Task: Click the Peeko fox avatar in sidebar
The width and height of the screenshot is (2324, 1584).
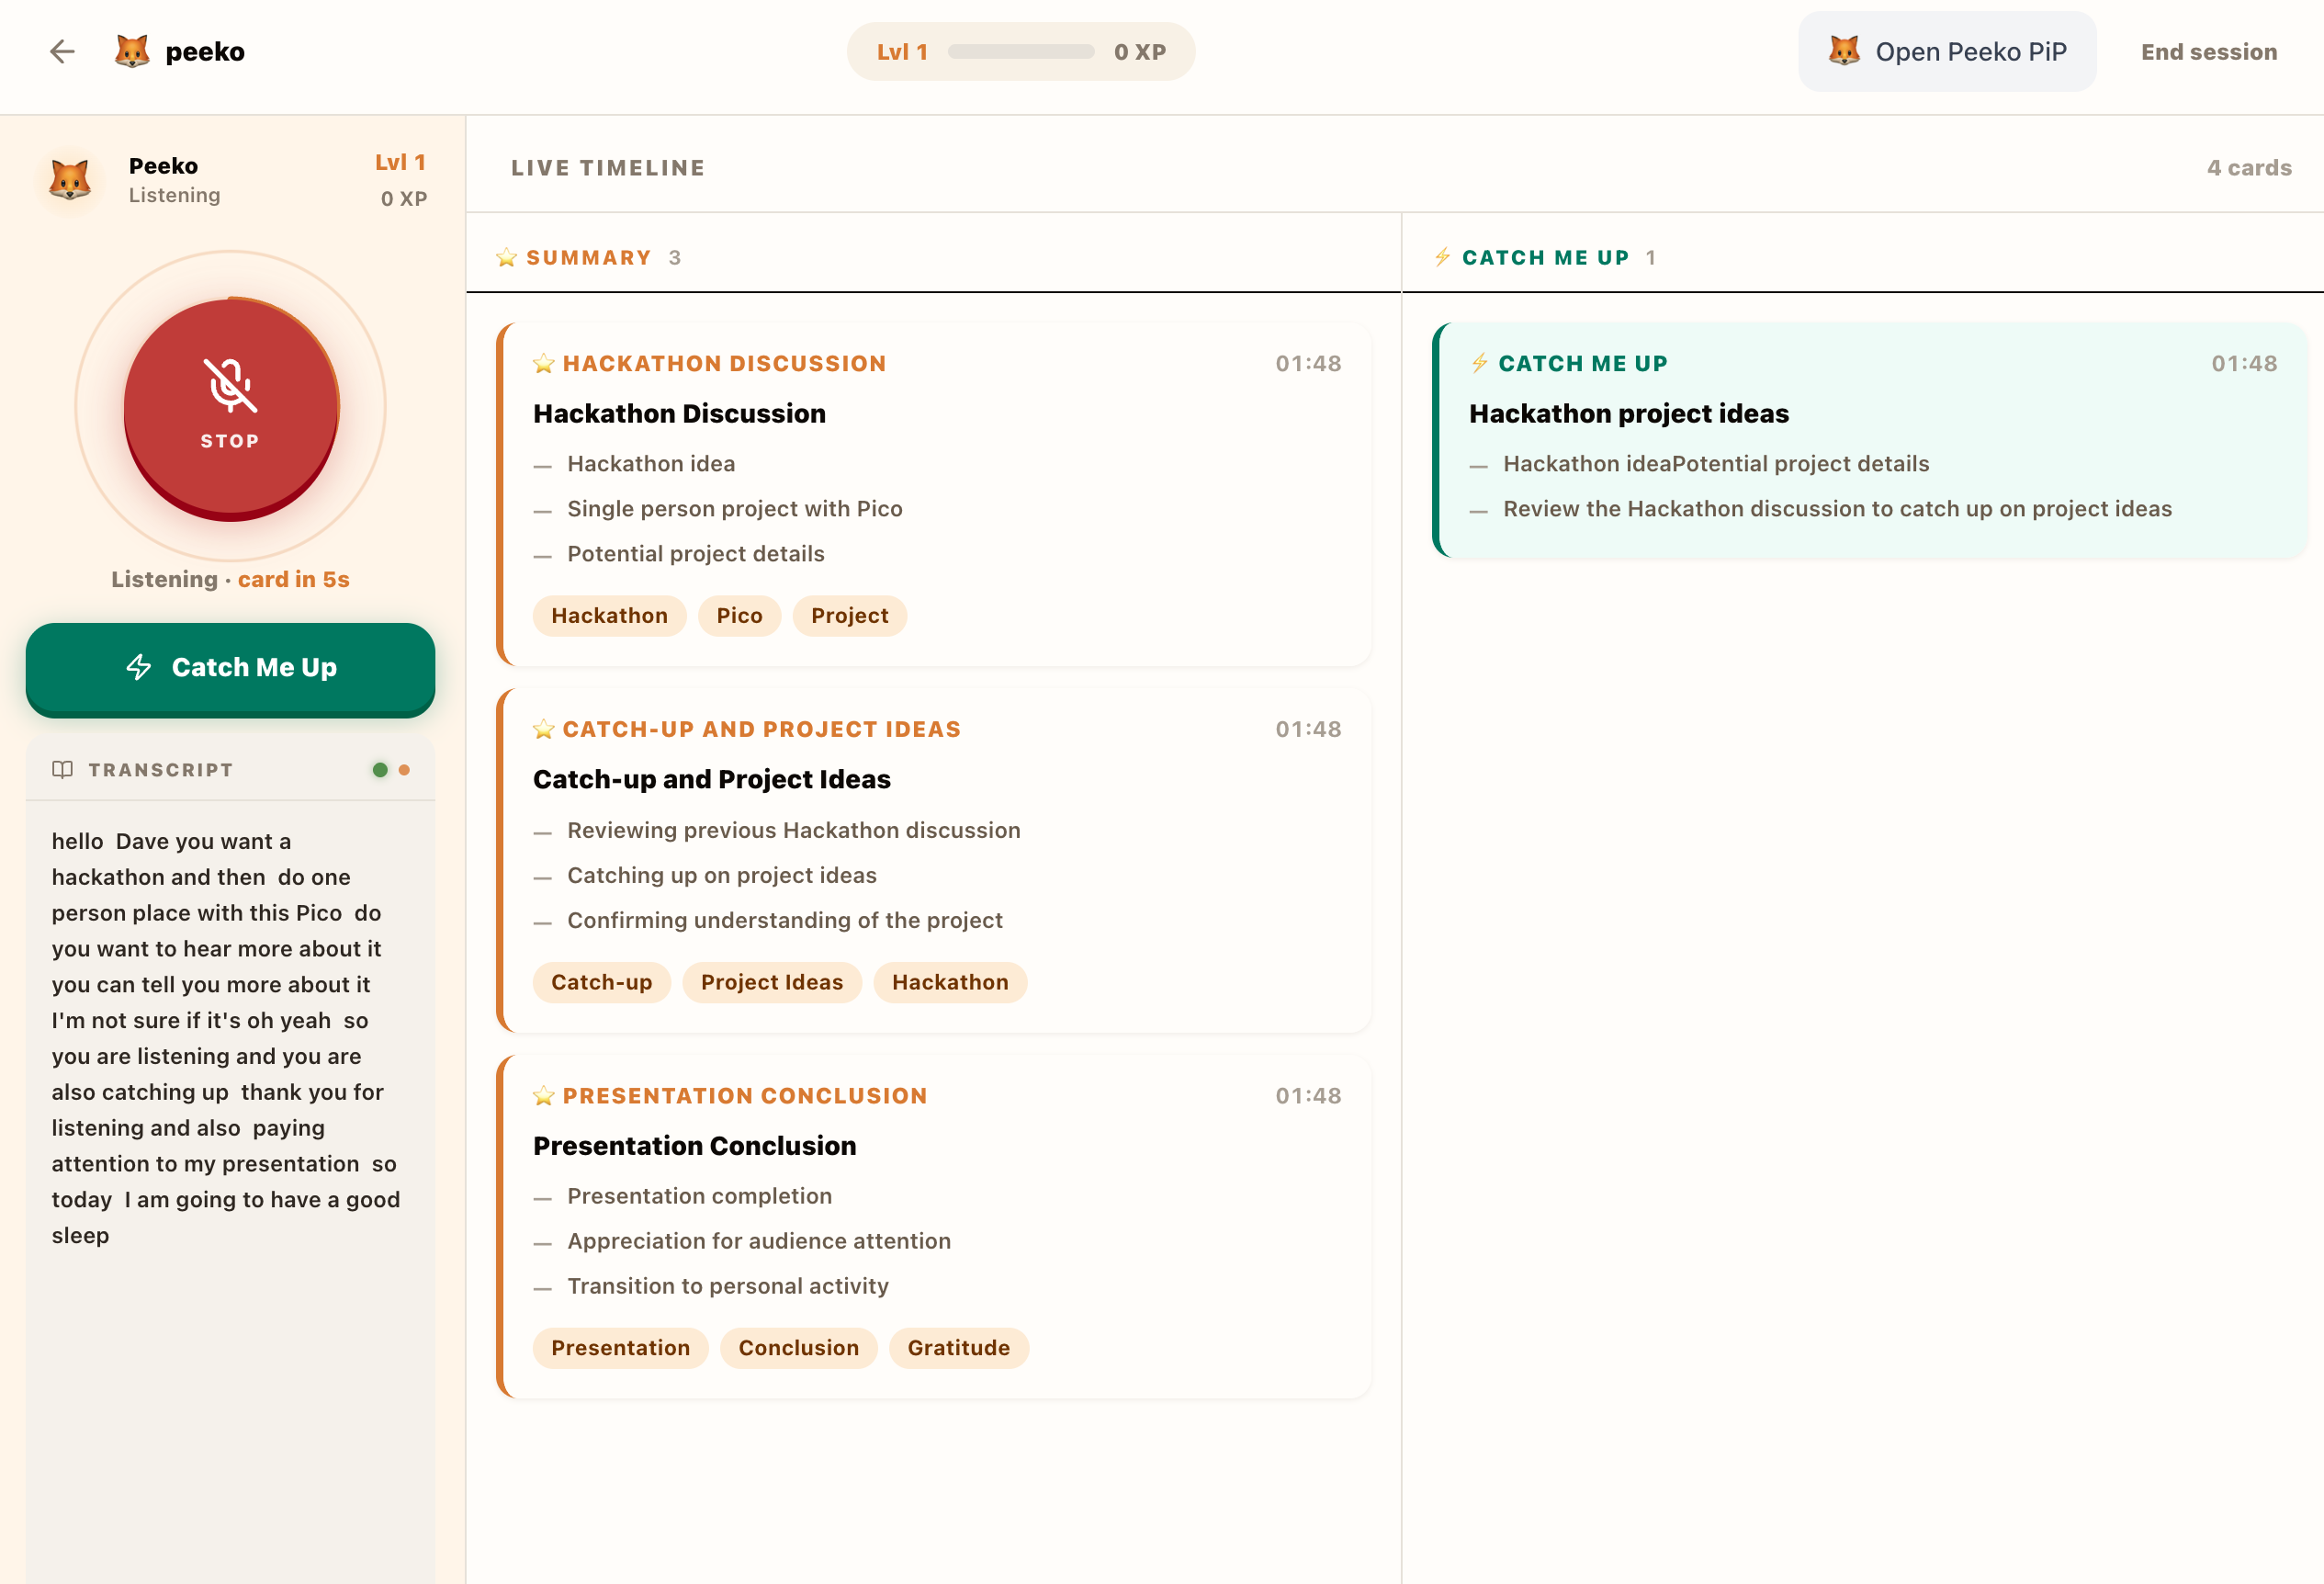Action: [x=70, y=180]
